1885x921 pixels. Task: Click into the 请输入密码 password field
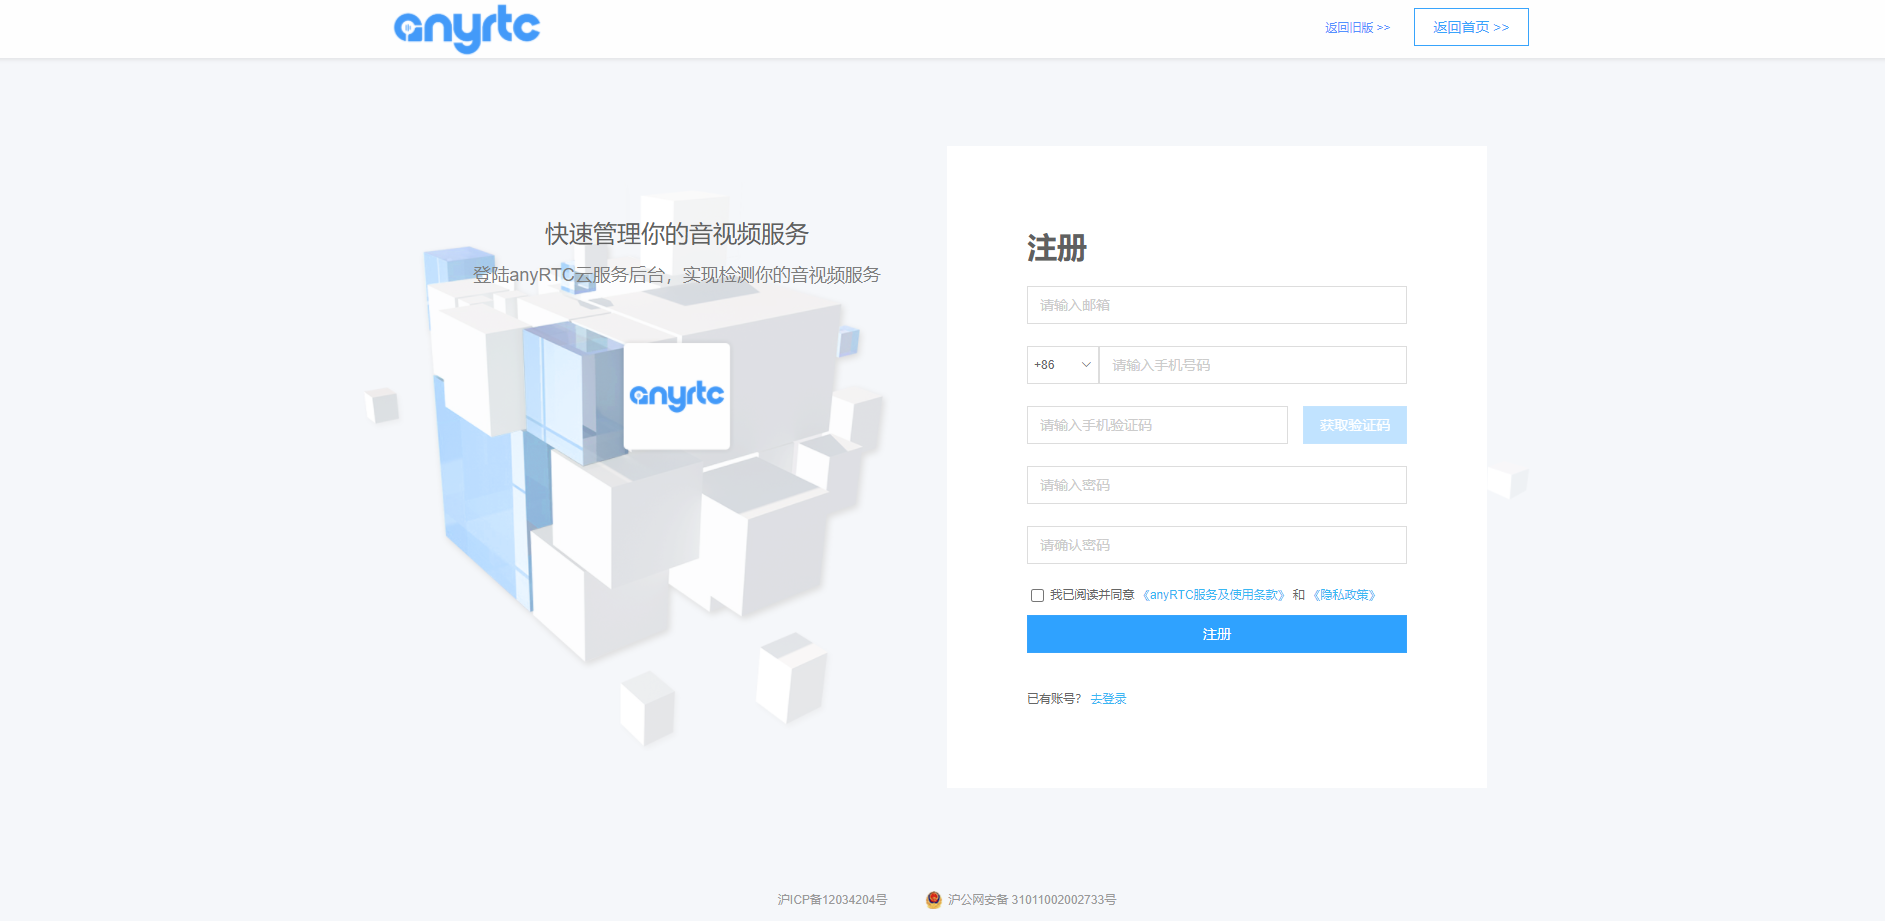point(1216,485)
